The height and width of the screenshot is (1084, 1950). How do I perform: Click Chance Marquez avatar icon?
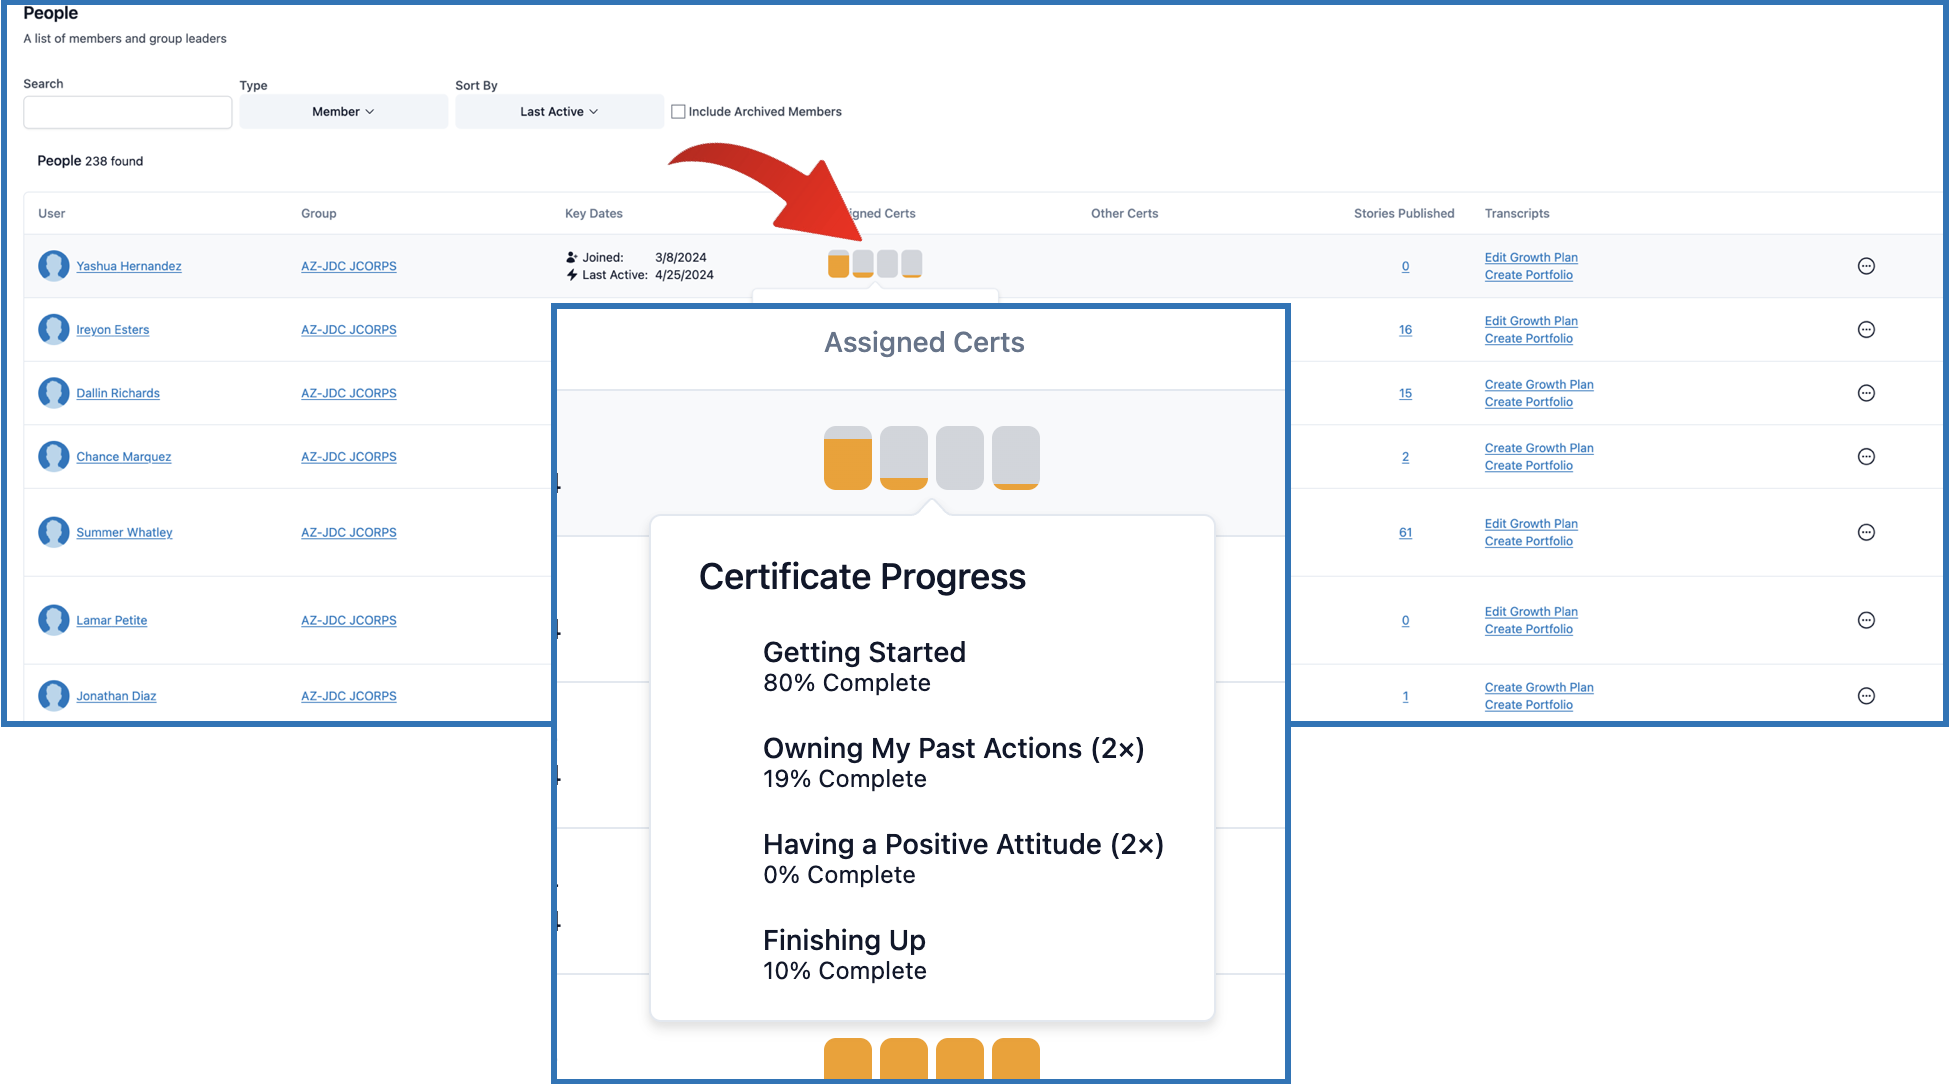coord(54,457)
